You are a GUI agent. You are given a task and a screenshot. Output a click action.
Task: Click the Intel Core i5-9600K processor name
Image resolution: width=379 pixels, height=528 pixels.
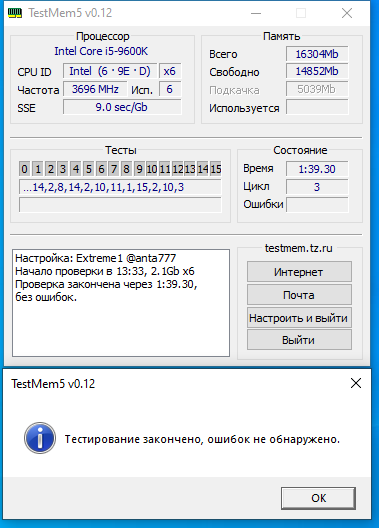(101, 51)
